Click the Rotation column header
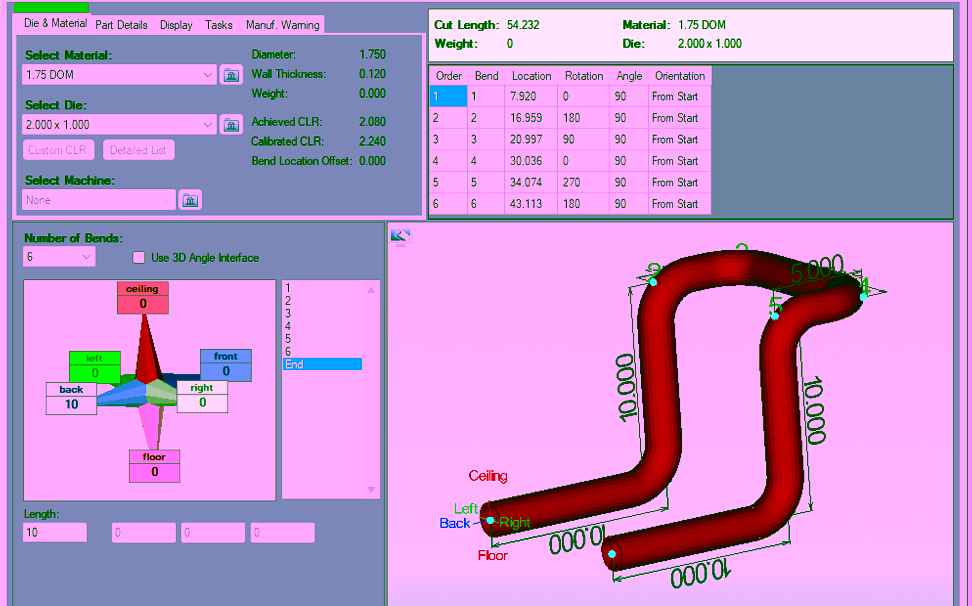 583,76
